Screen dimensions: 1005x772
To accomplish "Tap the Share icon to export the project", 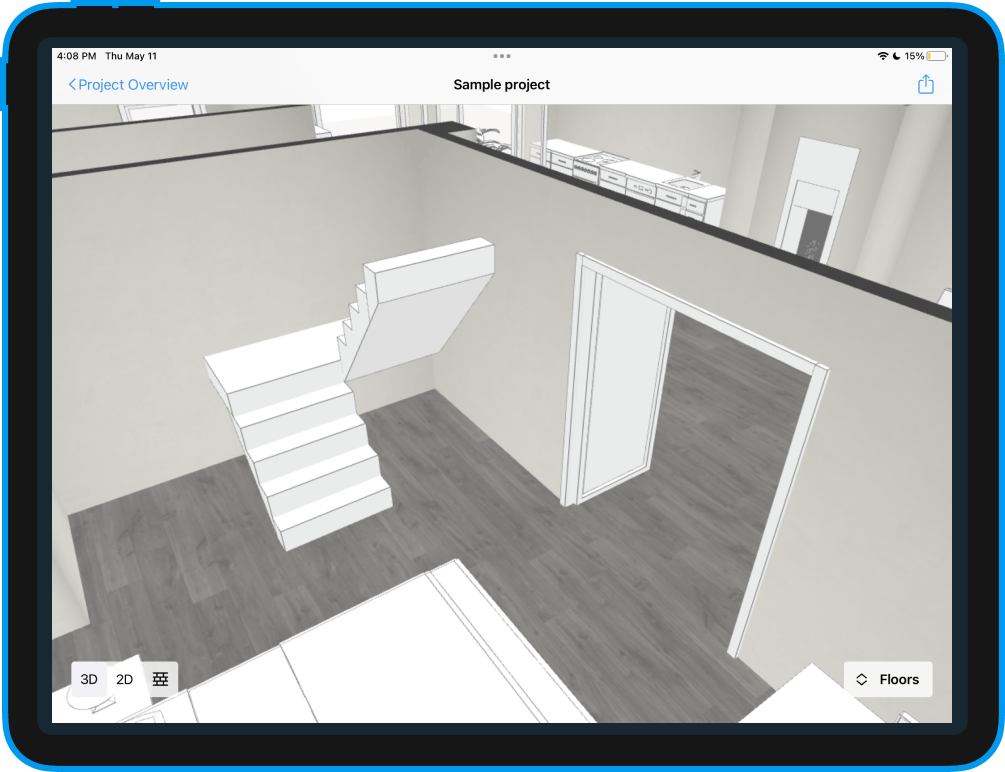I will tap(925, 84).
